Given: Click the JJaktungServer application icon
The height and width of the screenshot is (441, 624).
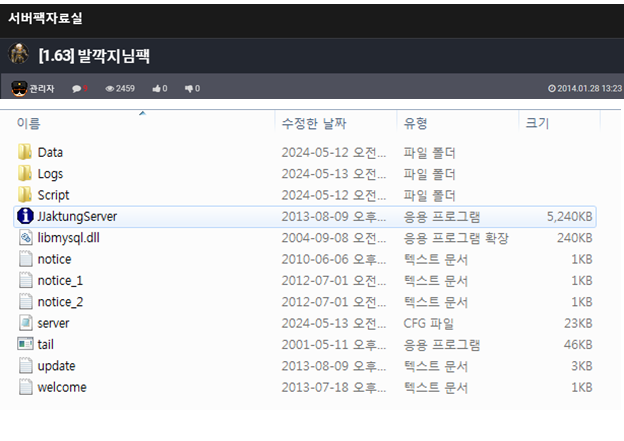Looking at the screenshot, I should click(25, 216).
